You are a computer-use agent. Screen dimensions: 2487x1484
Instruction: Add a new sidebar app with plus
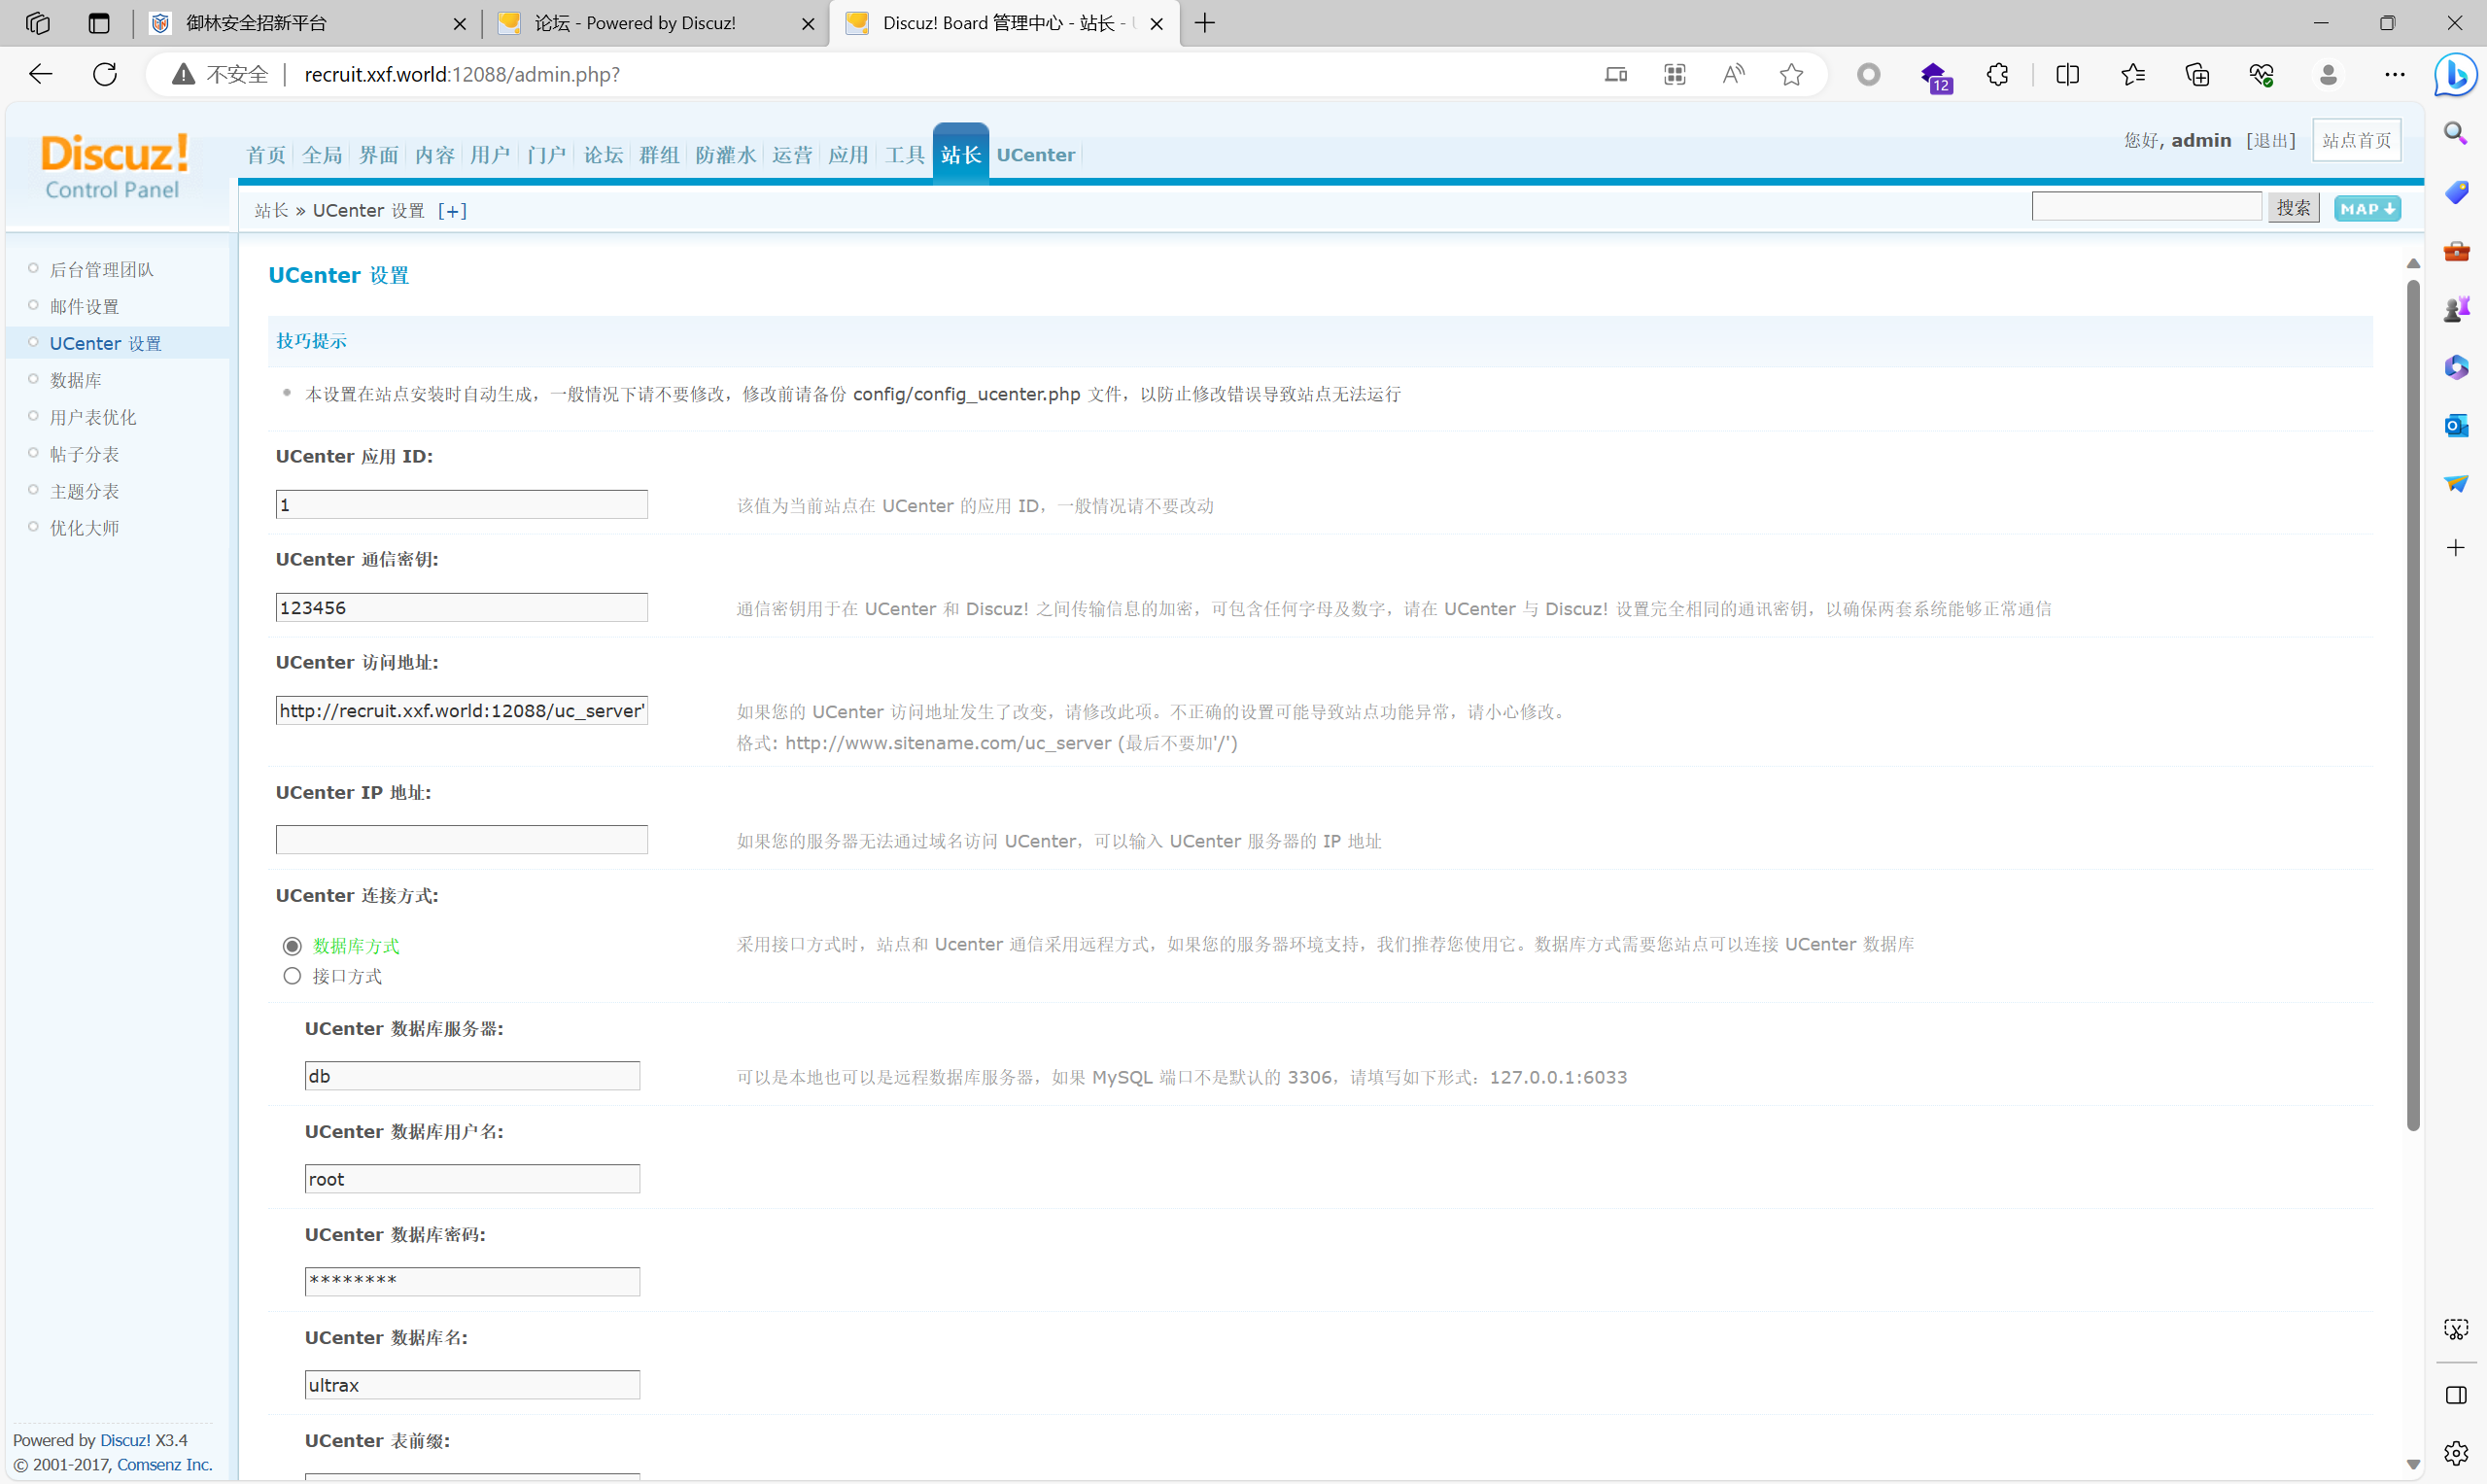tap(2456, 547)
